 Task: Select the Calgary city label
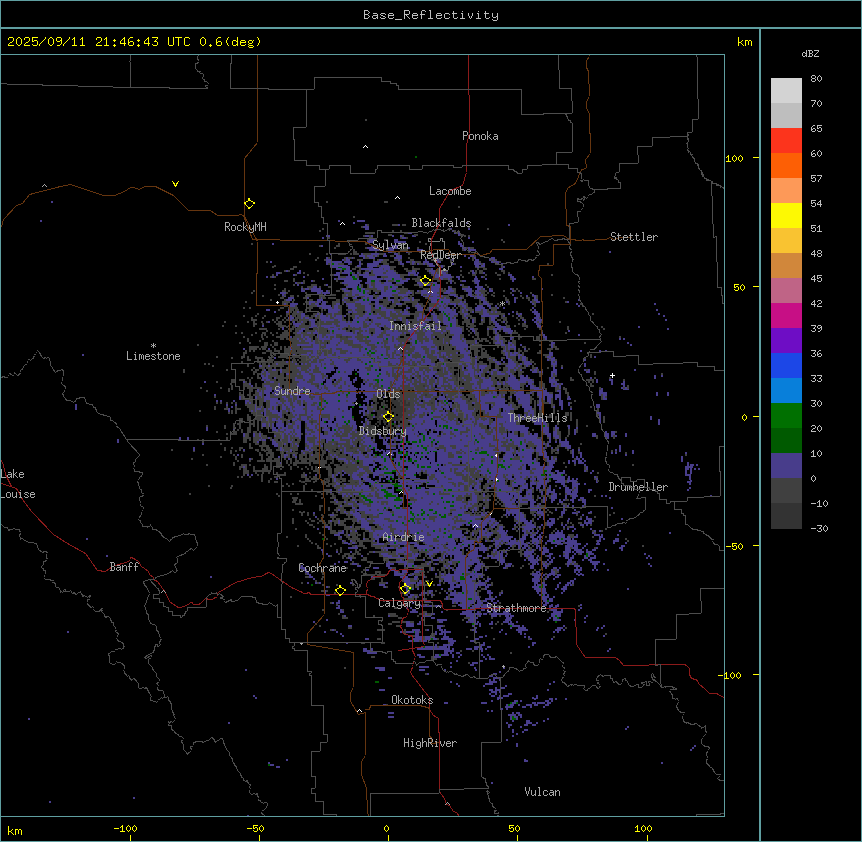(399, 603)
